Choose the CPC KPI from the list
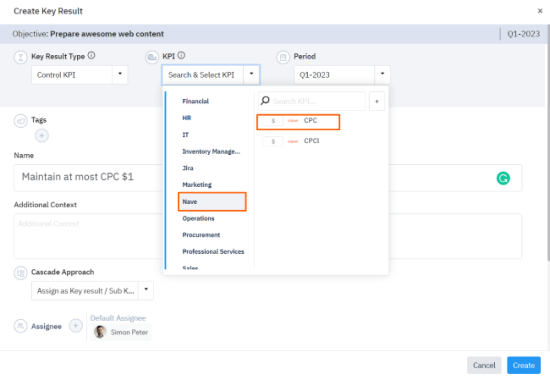 point(298,122)
